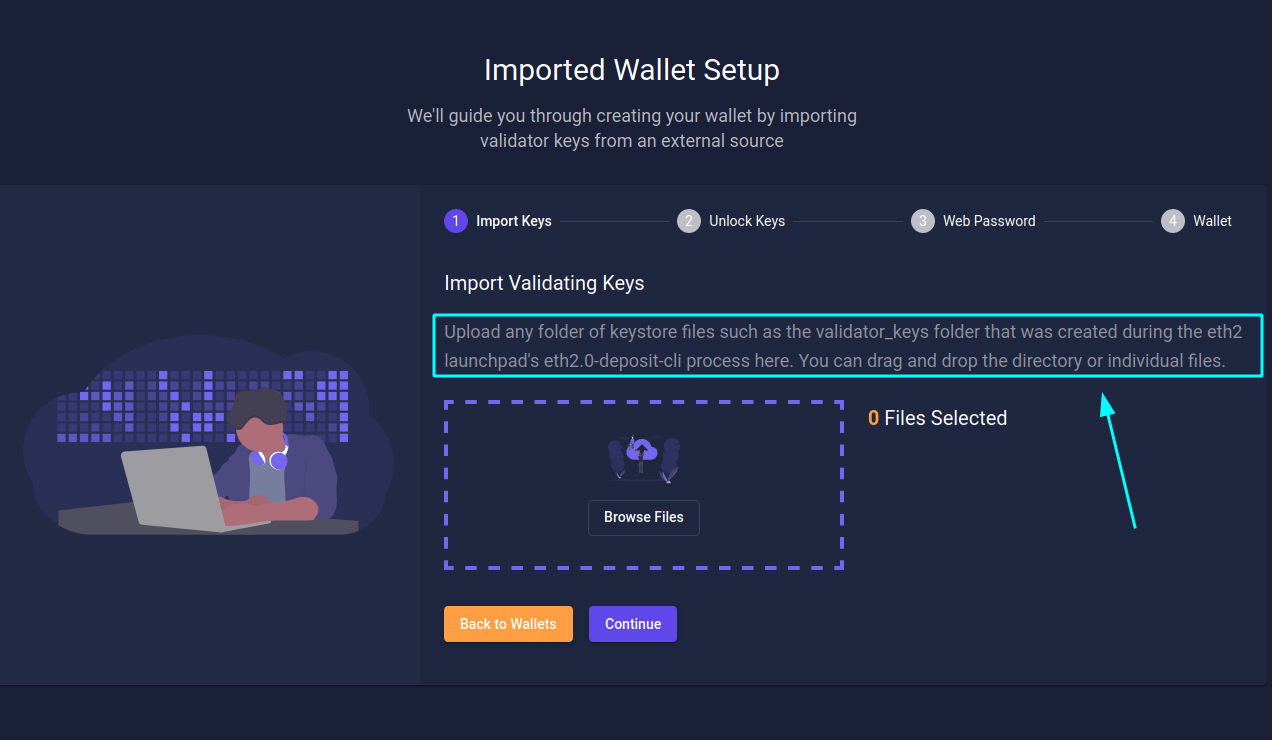Click the Wallet step label text
1272x740 pixels.
point(1212,221)
